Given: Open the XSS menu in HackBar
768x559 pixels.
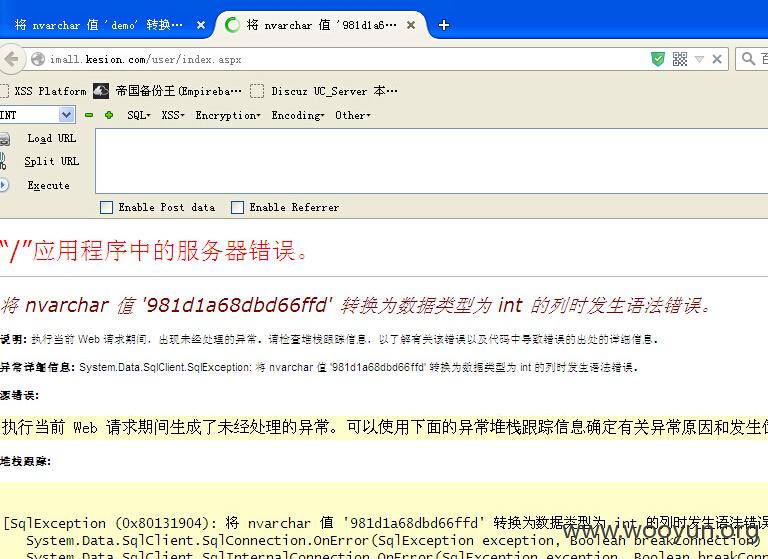Looking at the screenshot, I should (173, 115).
